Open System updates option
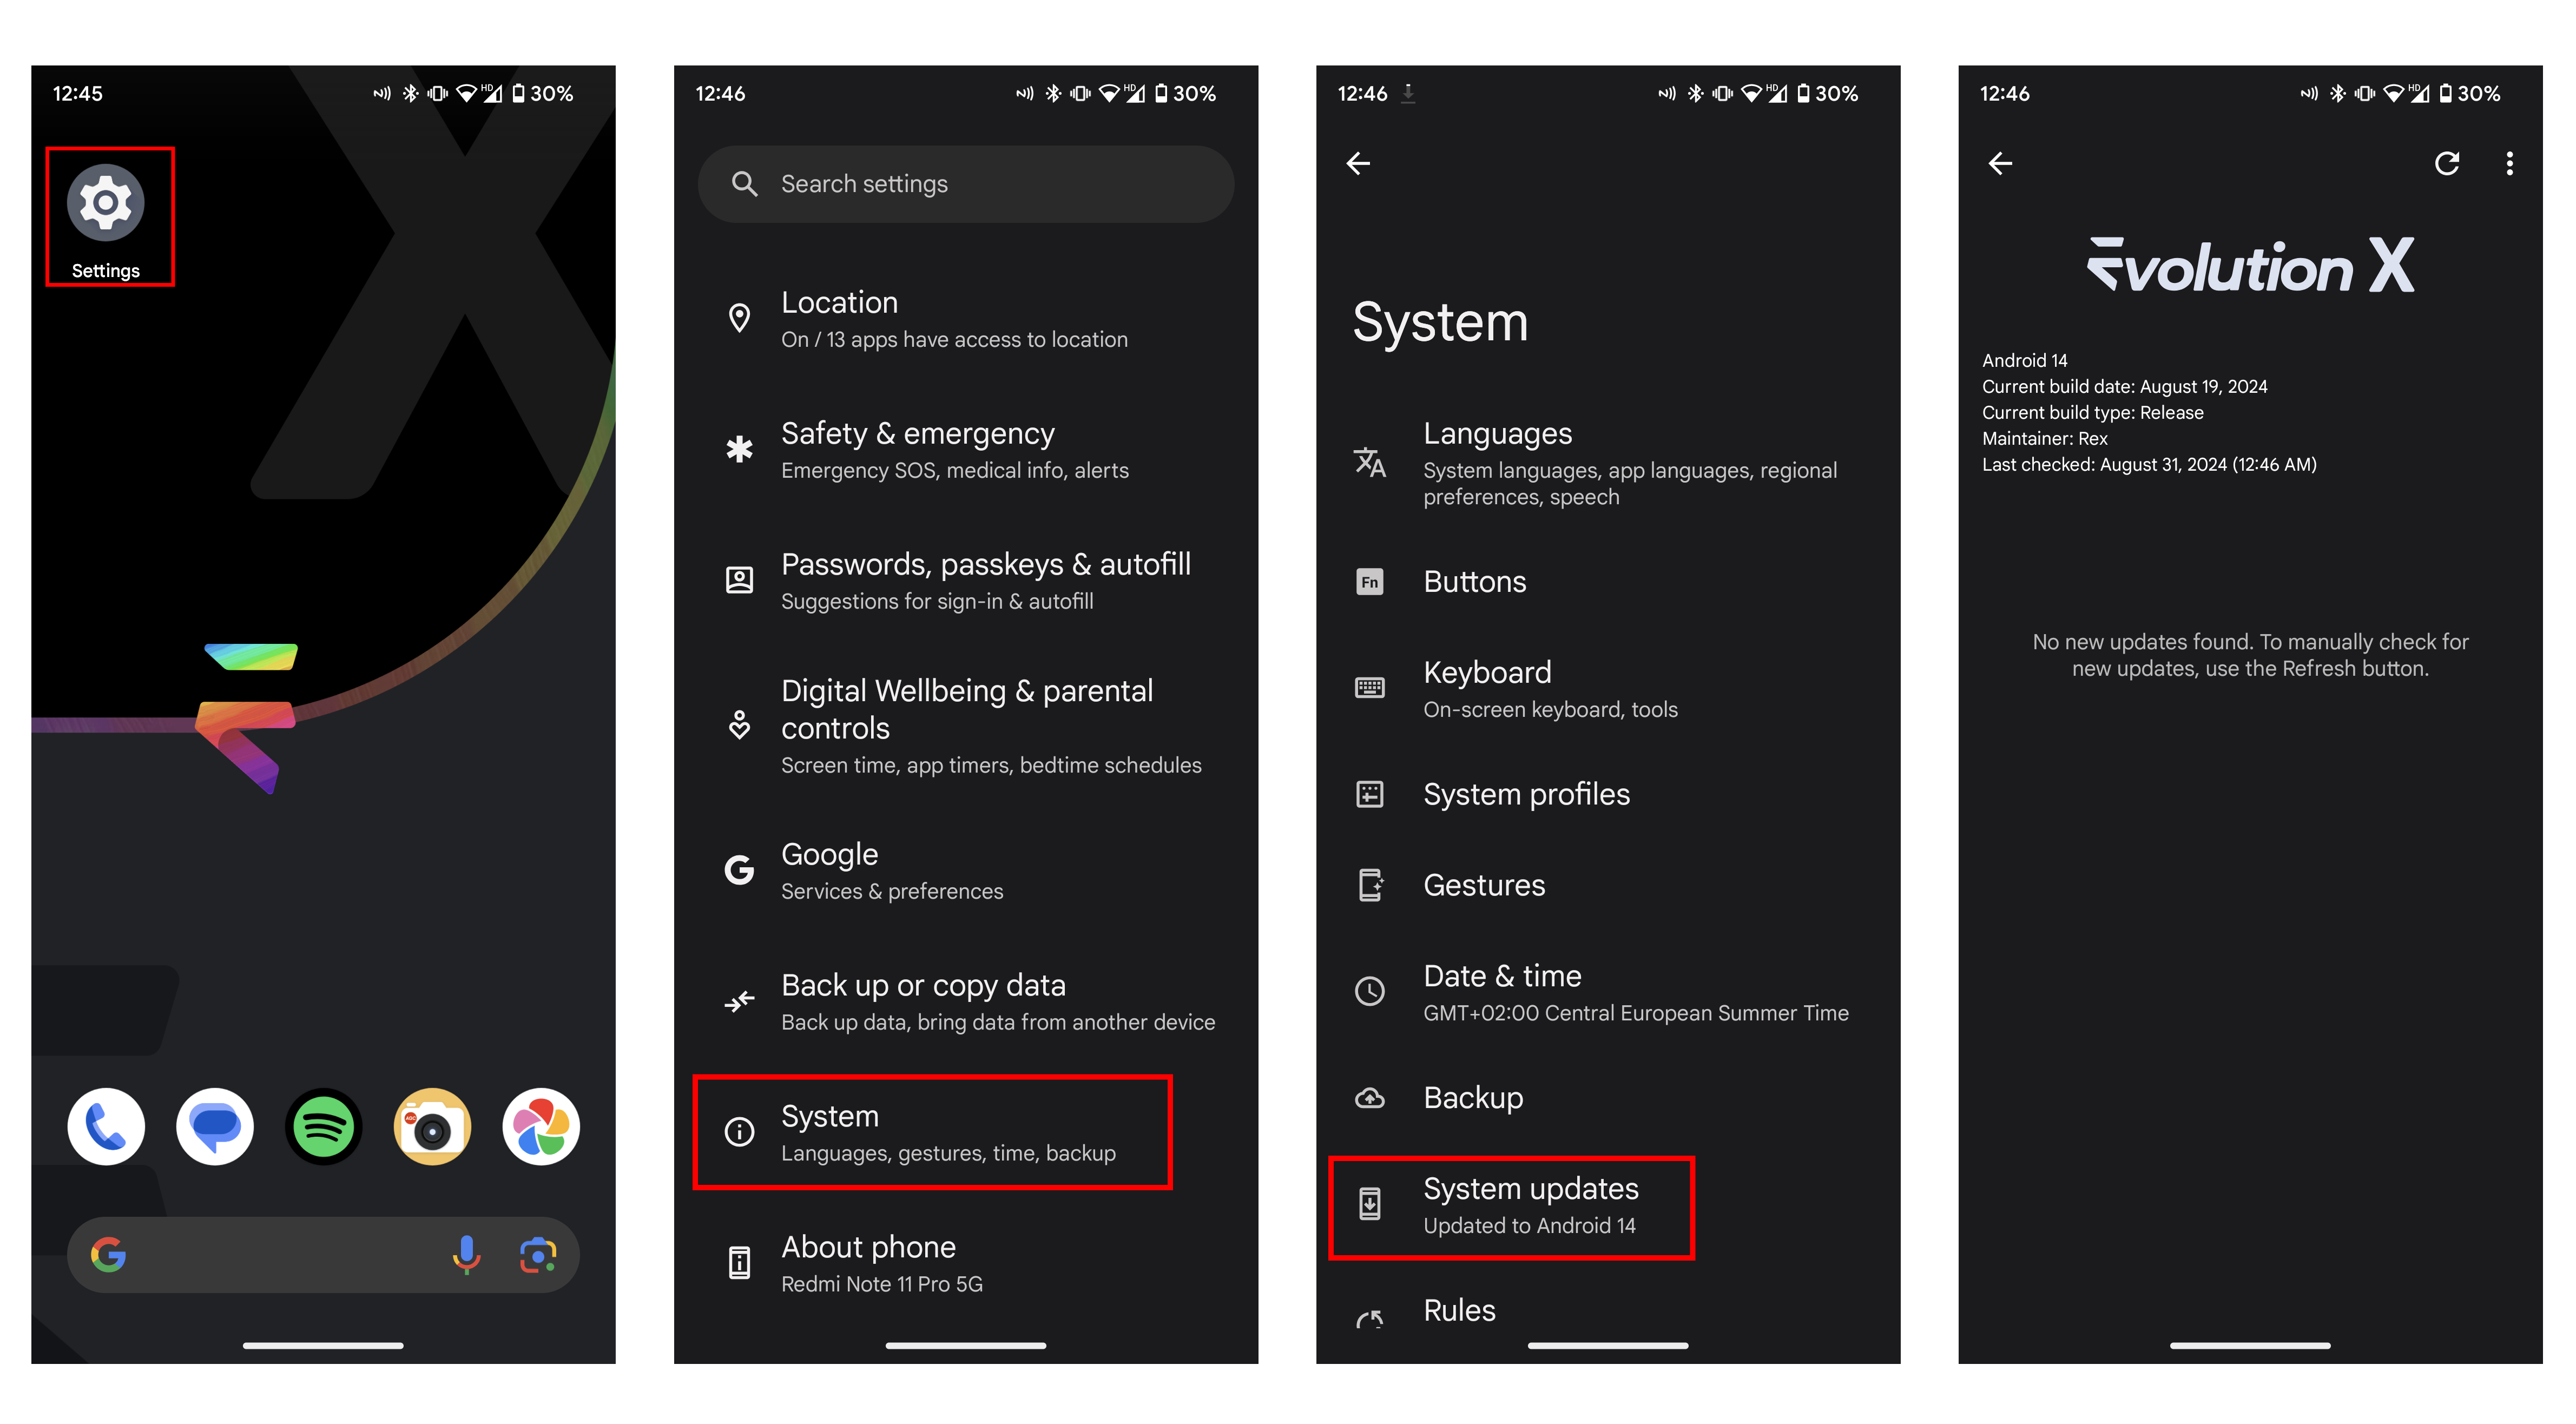2576x1424 pixels. pos(1511,1206)
